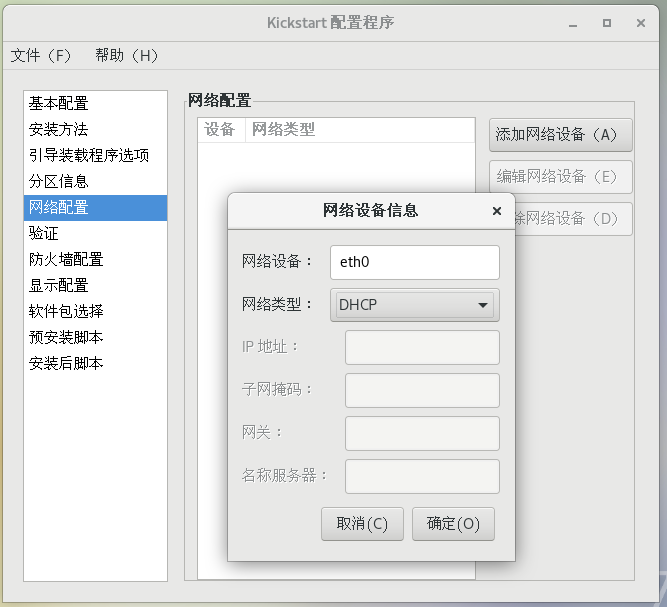Select 防火墙配置 in the sidebar

(95, 259)
